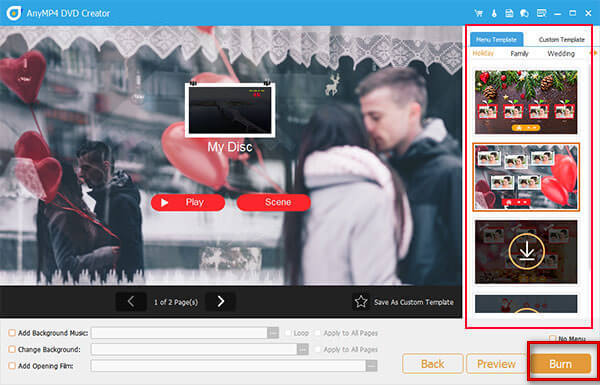Click the opening film path field

tap(228, 365)
